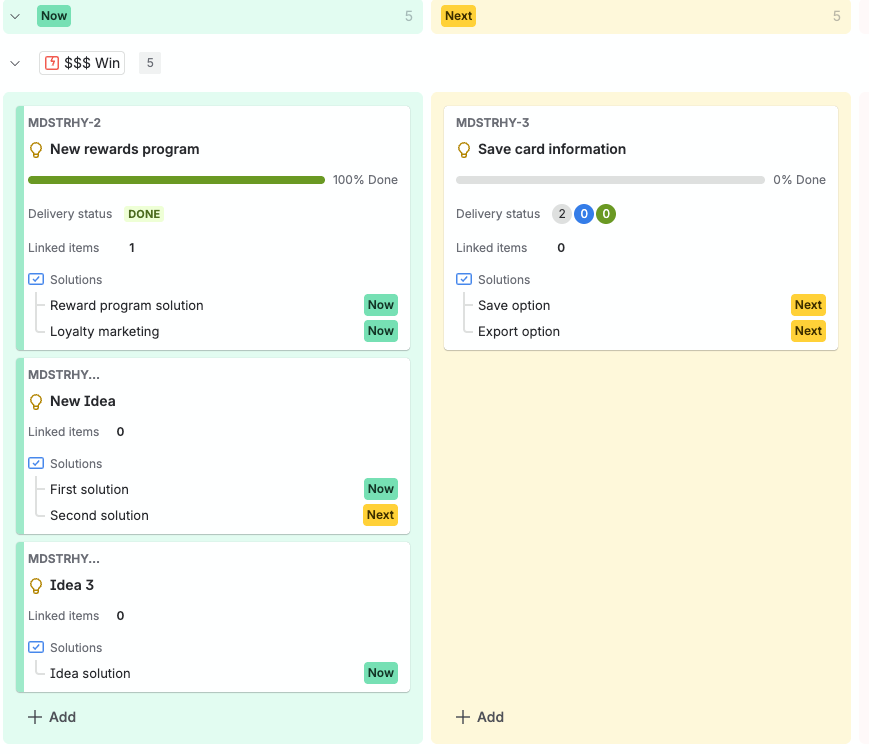Viewport: 869px width, 754px height.
Task: Click the lightbulb icon for Save card information
Action: 464,150
